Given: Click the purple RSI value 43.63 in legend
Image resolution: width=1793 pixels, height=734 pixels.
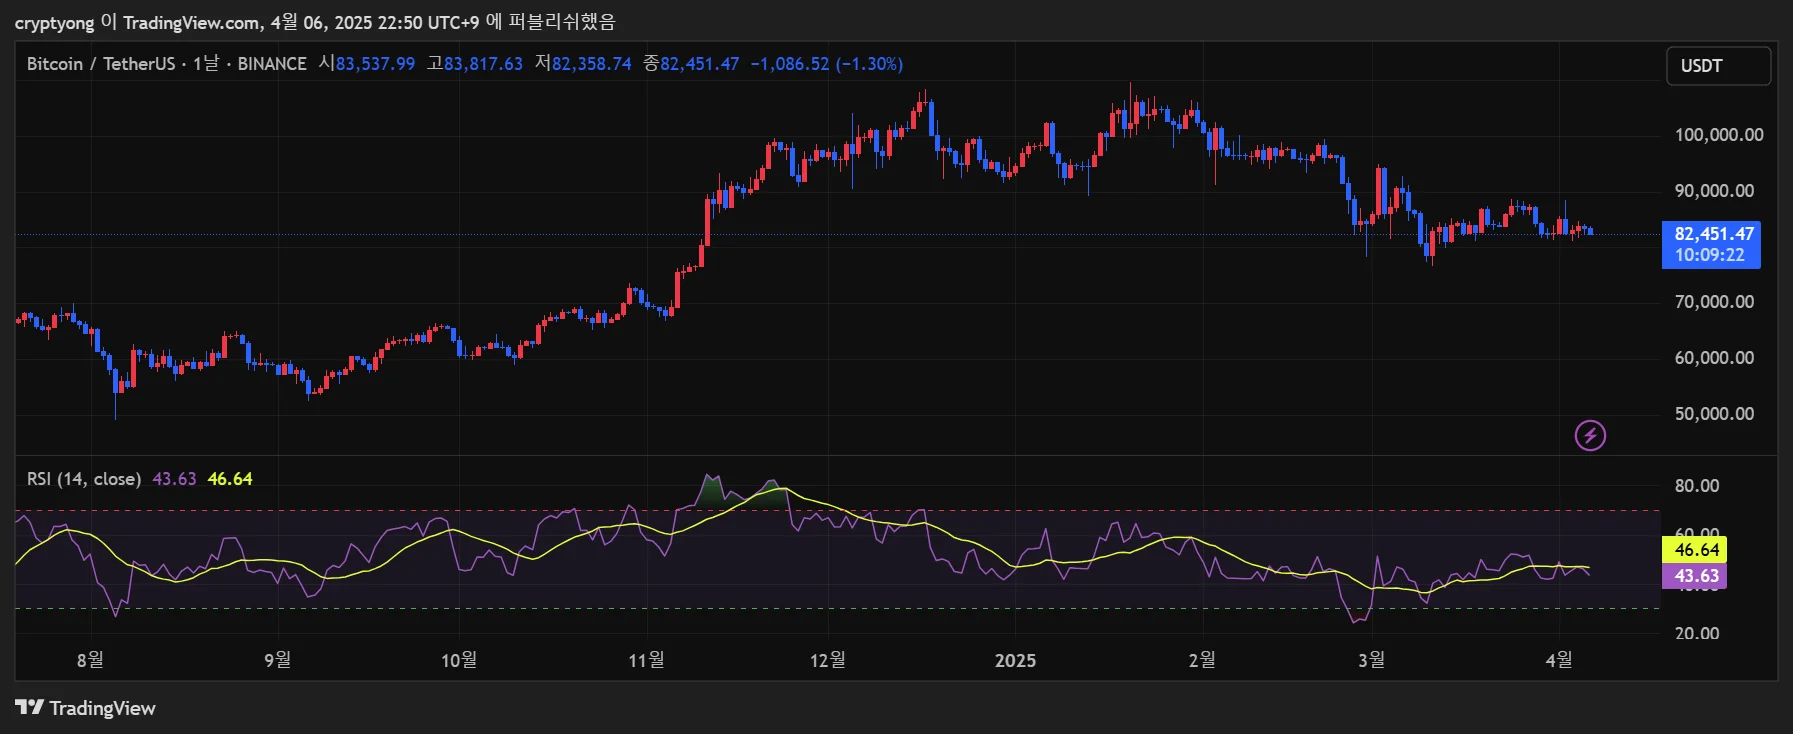Looking at the screenshot, I should click(174, 479).
